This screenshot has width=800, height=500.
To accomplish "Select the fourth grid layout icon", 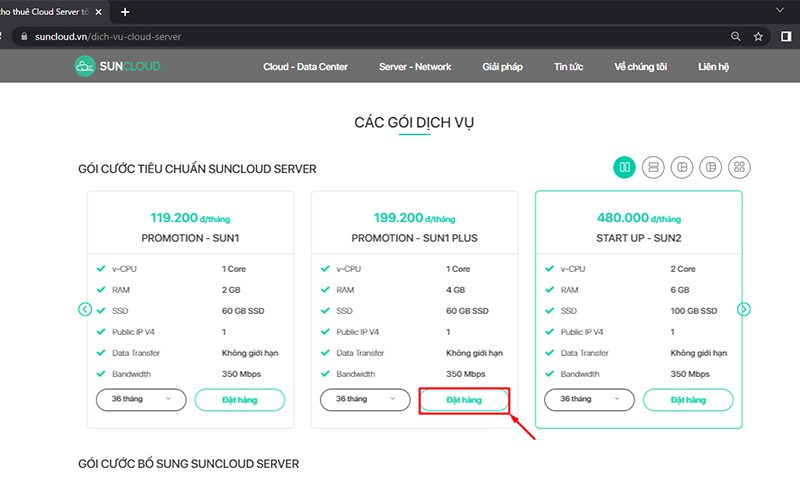I will [711, 167].
